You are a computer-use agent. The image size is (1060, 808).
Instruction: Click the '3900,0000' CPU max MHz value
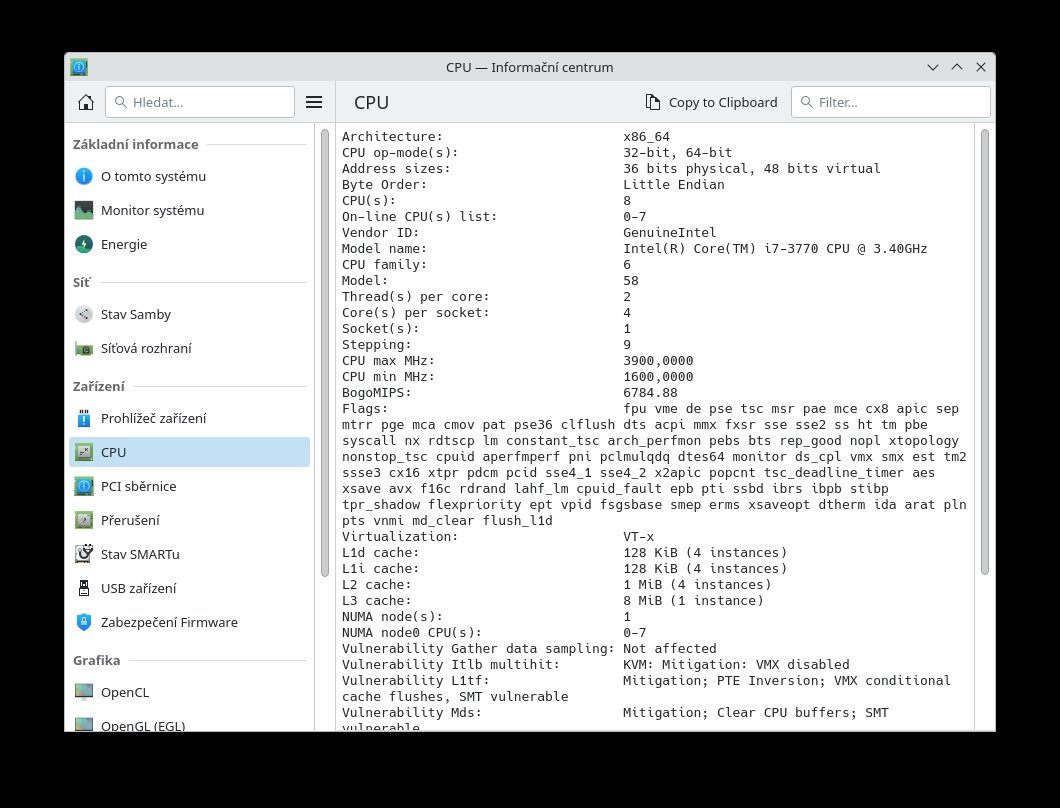[x=658, y=361]
